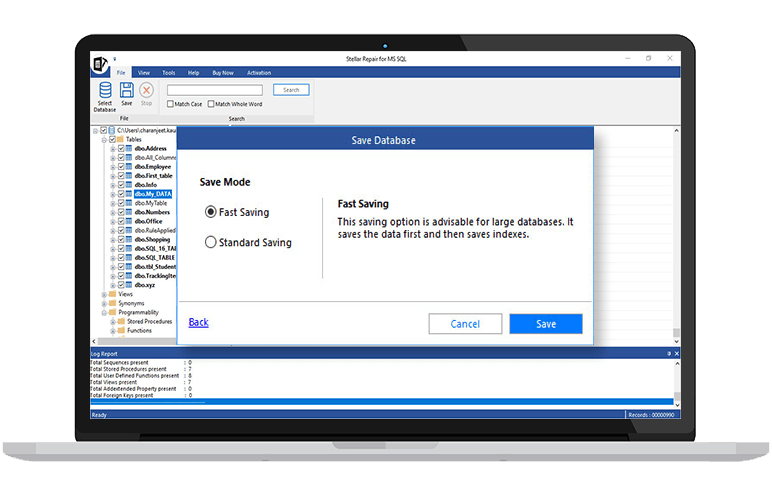Viewport: 772px width, 488px height.
Task: Click the Stellar Repair app logo icon
Action: click(99, 64)
